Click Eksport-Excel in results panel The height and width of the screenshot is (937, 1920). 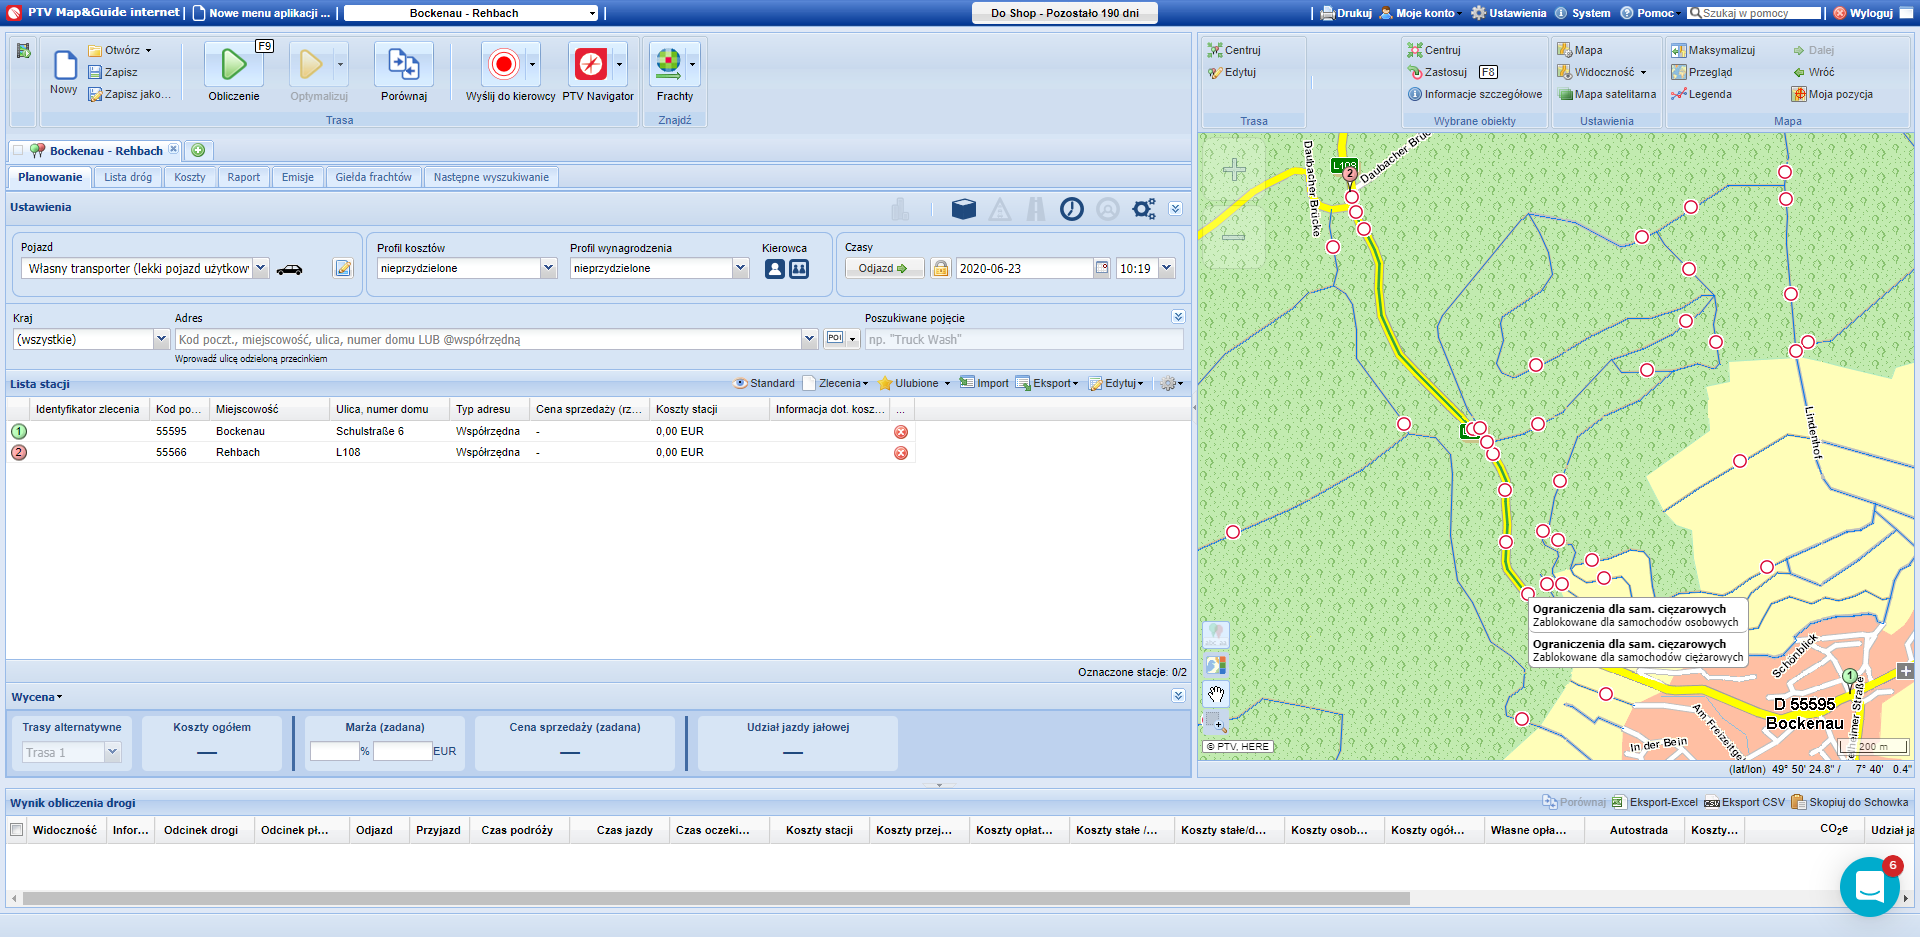pyautogui.click(x=1655, y=802)
